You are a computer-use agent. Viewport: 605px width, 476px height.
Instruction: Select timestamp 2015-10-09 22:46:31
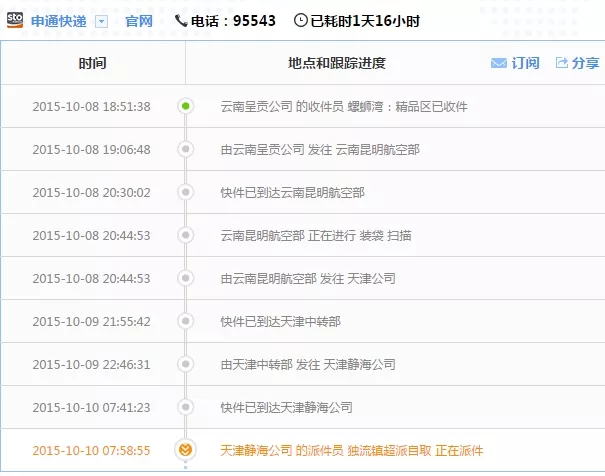tap(91, 365)
